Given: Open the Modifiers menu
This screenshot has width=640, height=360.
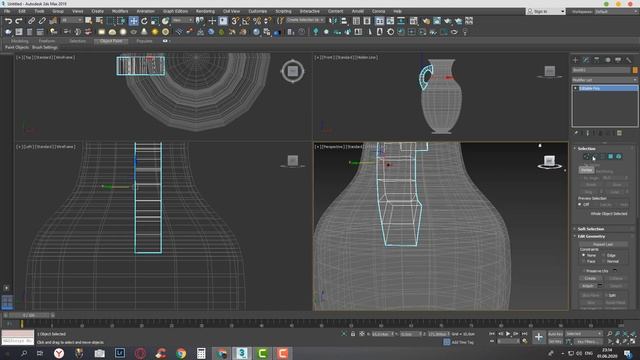Looking at the screenshot, I should (x=120, y=11).
